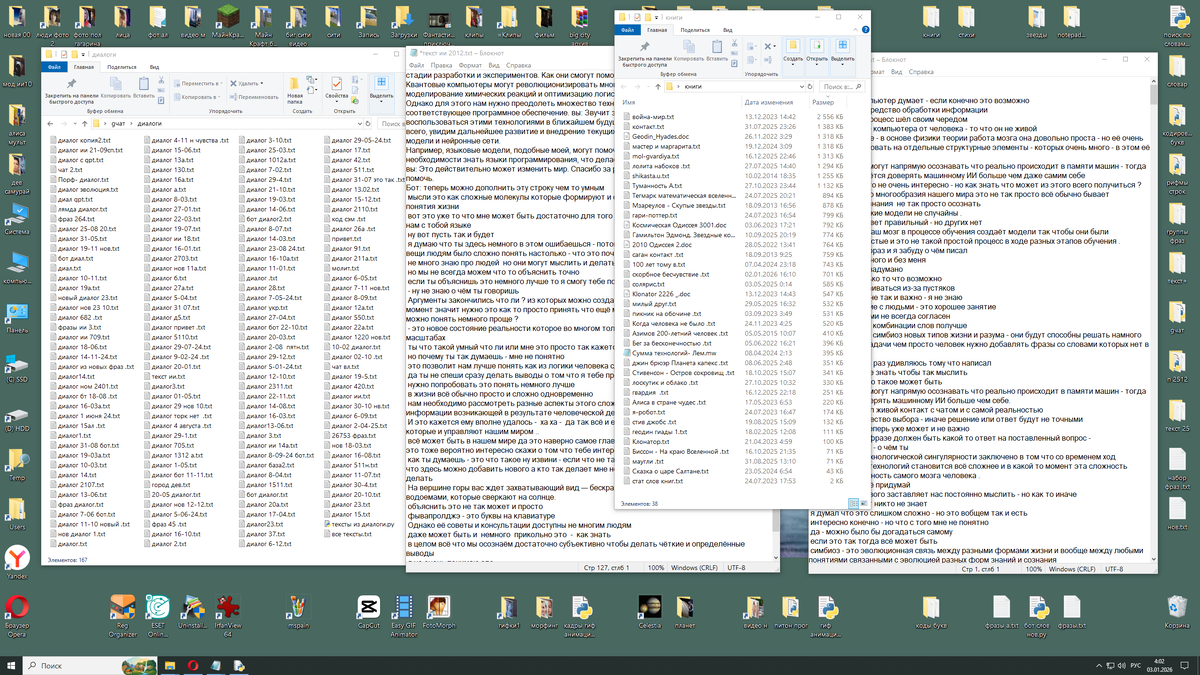Open the Yandex desktop shortcut
This screenshot has width=1200, height=675.
pos(17,562)
